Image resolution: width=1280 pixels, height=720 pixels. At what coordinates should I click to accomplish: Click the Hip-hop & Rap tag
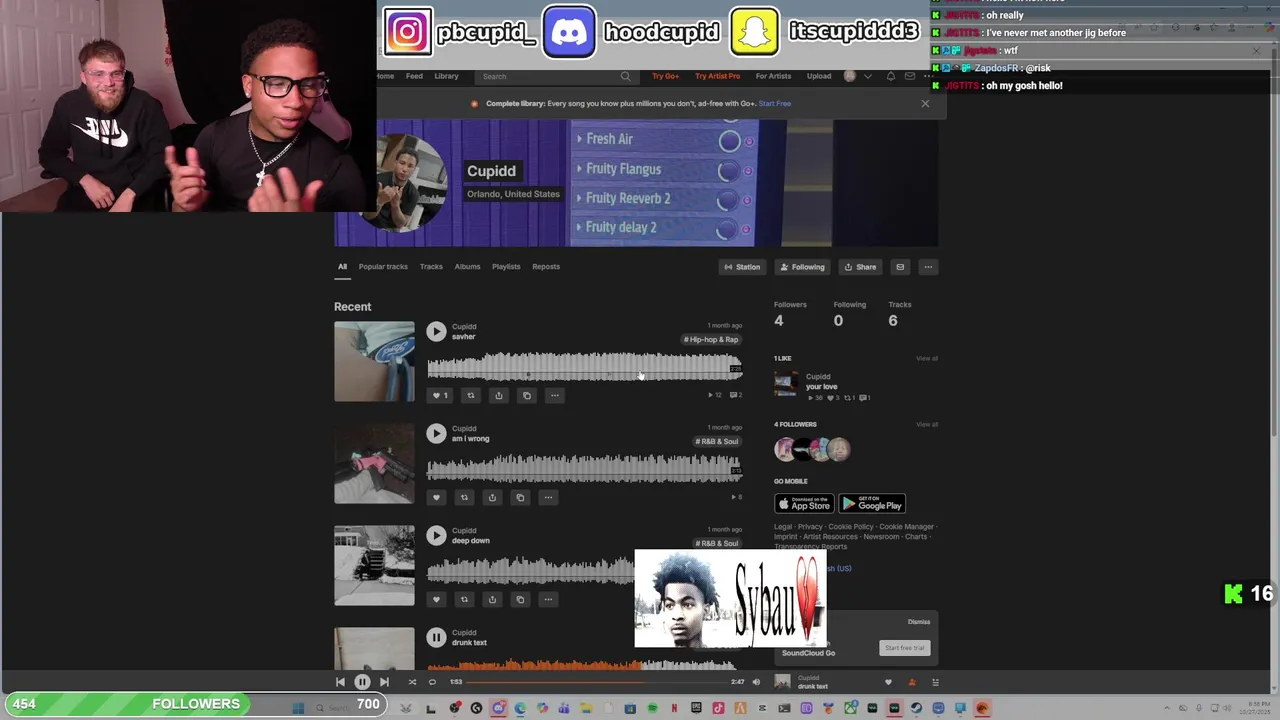(711, 339)
